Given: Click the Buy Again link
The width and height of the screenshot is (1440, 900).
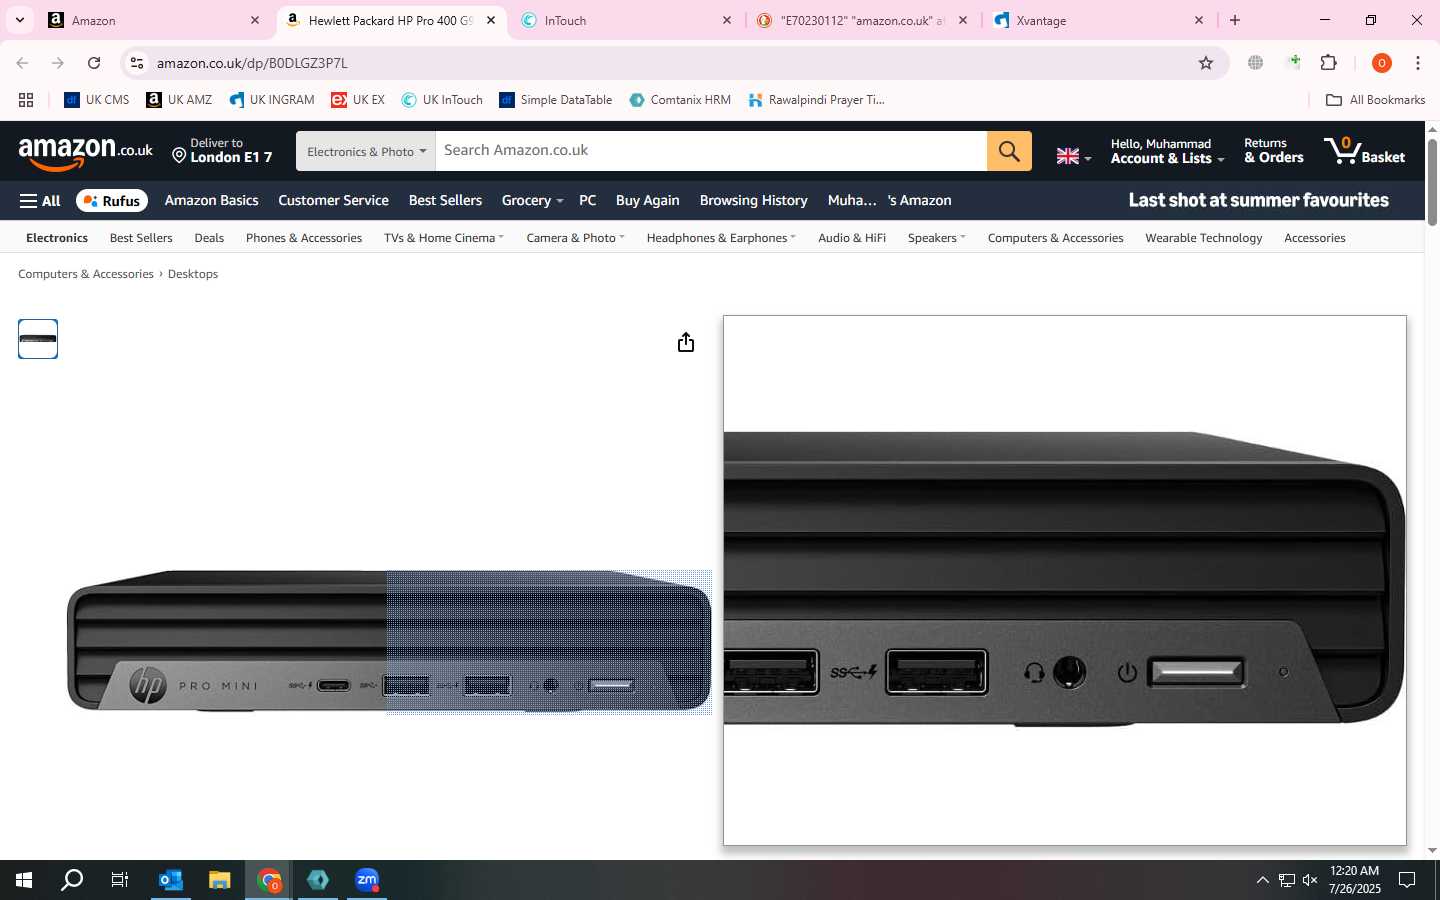Looking at the screenshot, I should click(x=647, y=200).
